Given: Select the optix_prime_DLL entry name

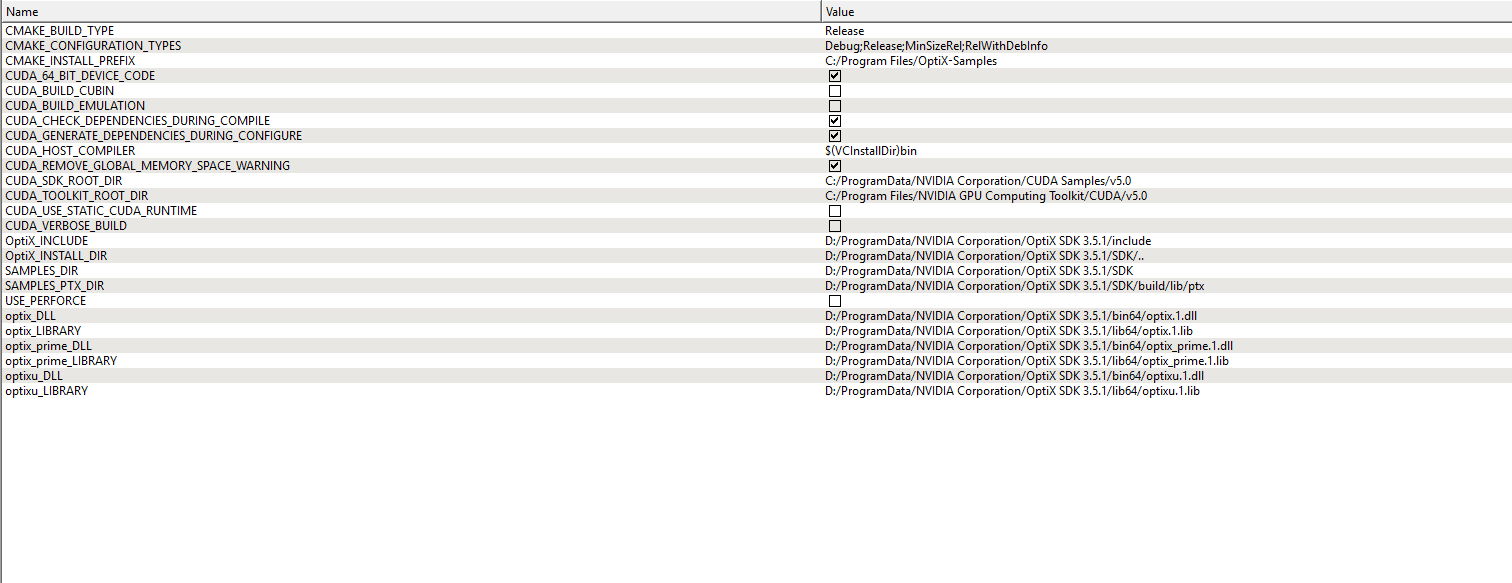Looking at the screenshot, I should point(48,346).
